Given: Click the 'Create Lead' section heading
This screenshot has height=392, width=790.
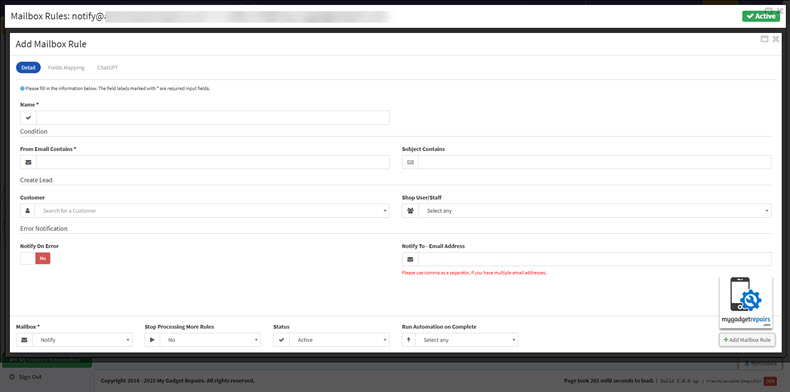Looking at the screenshot, I should tap(36, 180).
